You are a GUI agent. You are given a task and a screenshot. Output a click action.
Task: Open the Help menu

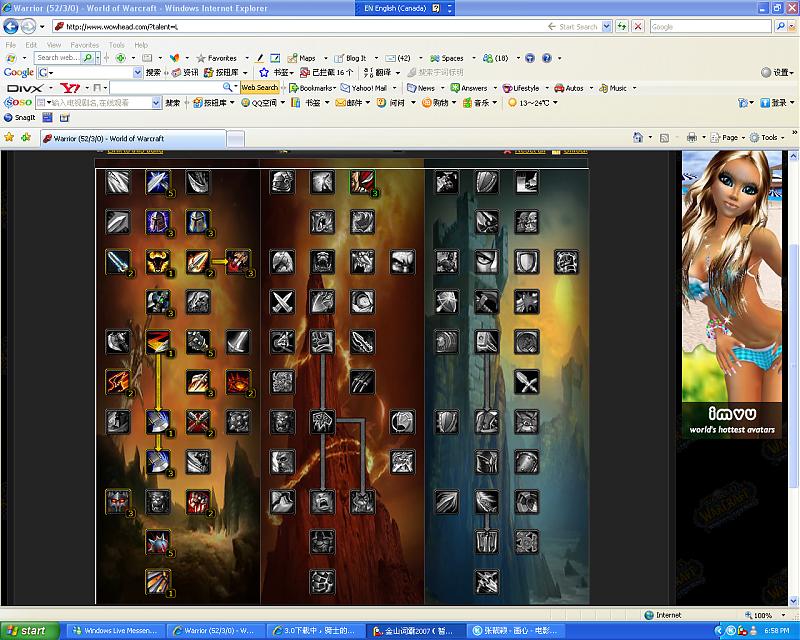tap(141, 45)
